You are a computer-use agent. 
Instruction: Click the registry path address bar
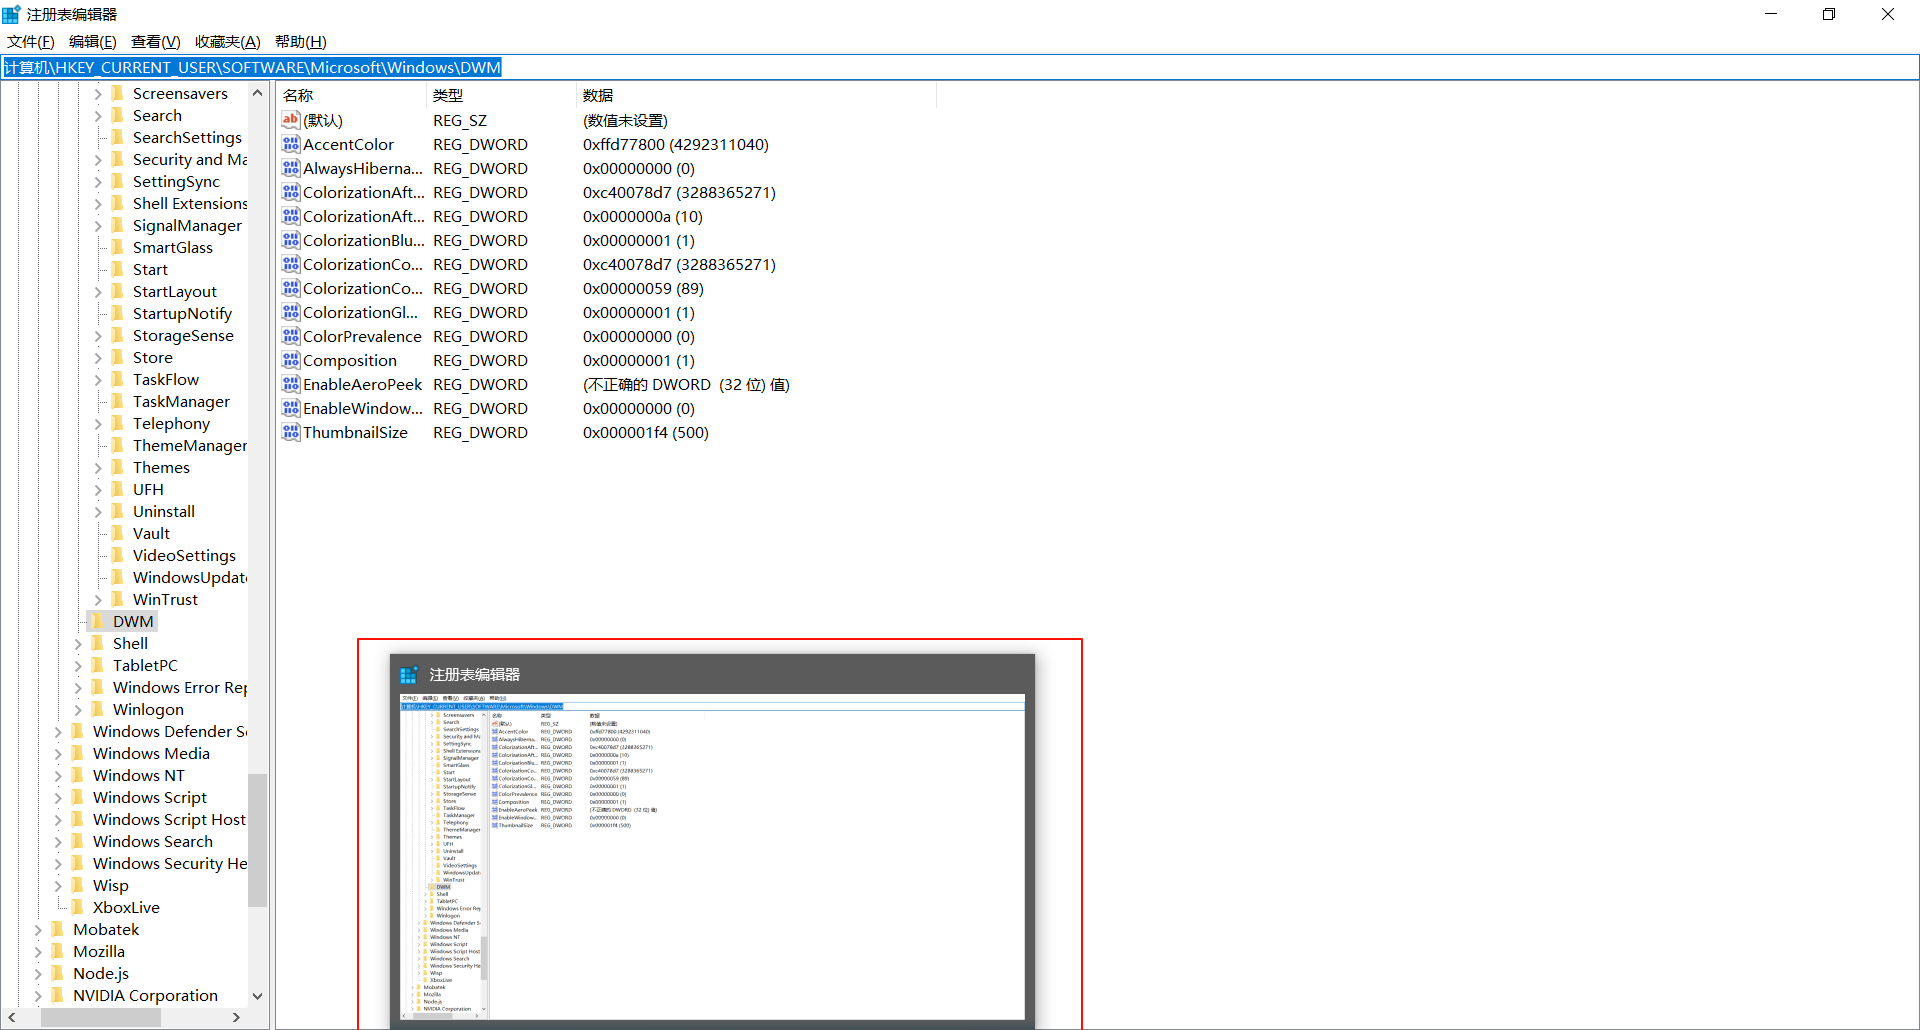(960, 67)
